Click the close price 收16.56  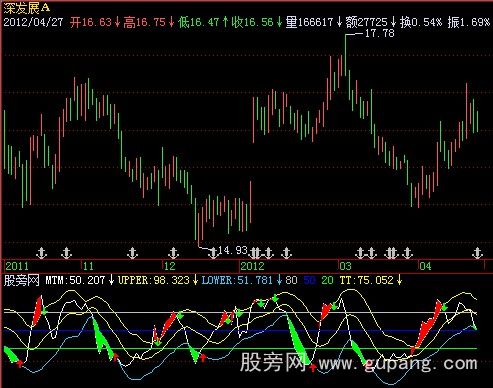(x=252, y=22)
